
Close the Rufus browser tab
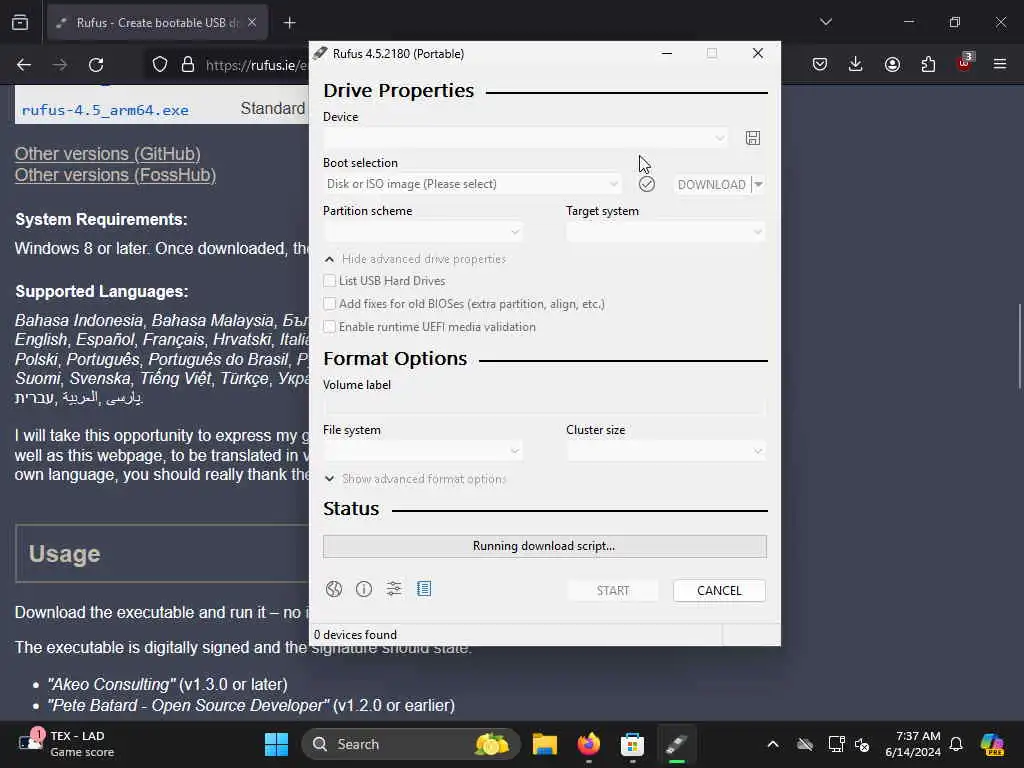pyautogui.click(x=252, y=23)
